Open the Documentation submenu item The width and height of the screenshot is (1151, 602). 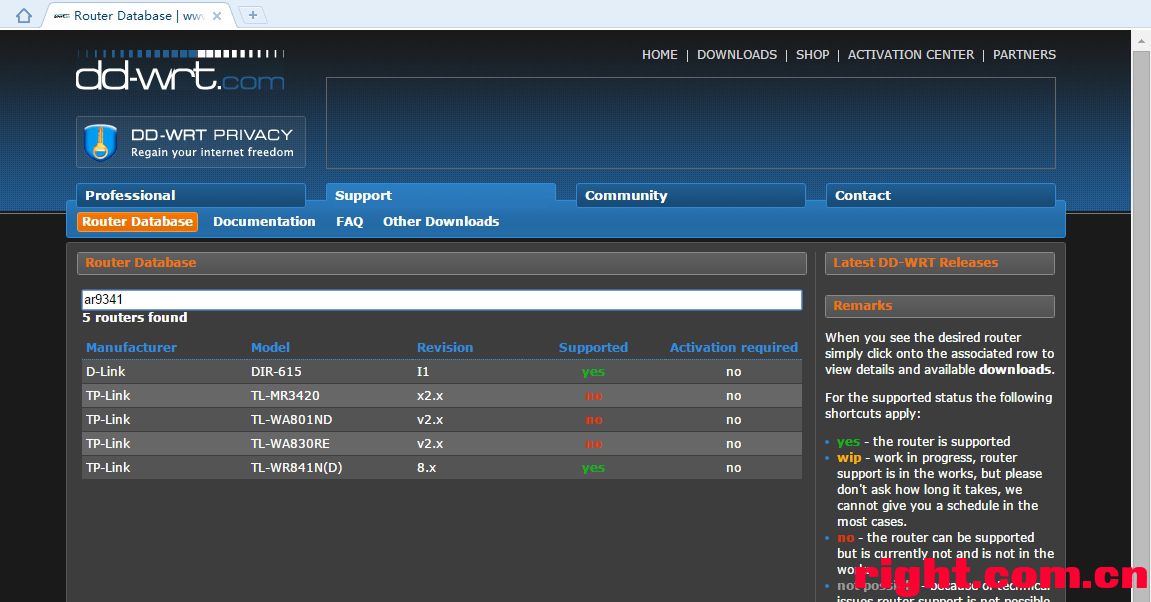[x=264, y=222]
